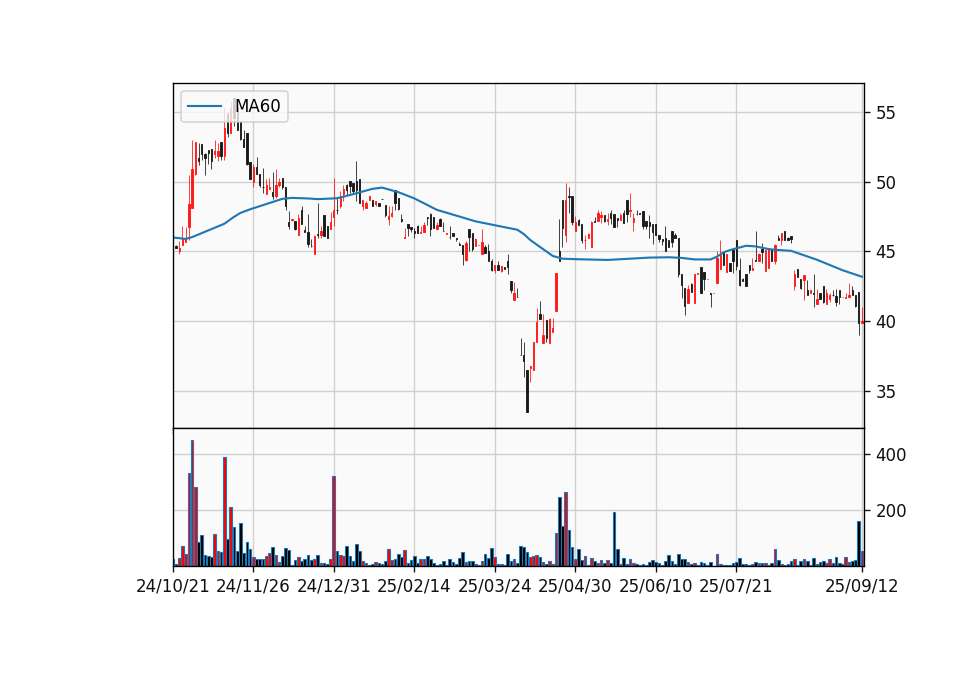Select the 24/10/21 date label
This screenshot has width=960, height=690.
coord(173,586)
